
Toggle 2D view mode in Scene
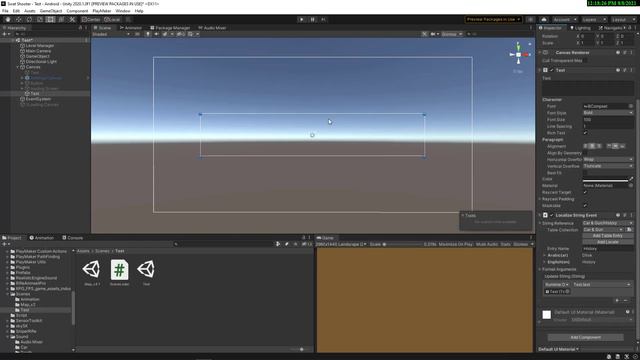pyautogui.click(x=138, y=34)
